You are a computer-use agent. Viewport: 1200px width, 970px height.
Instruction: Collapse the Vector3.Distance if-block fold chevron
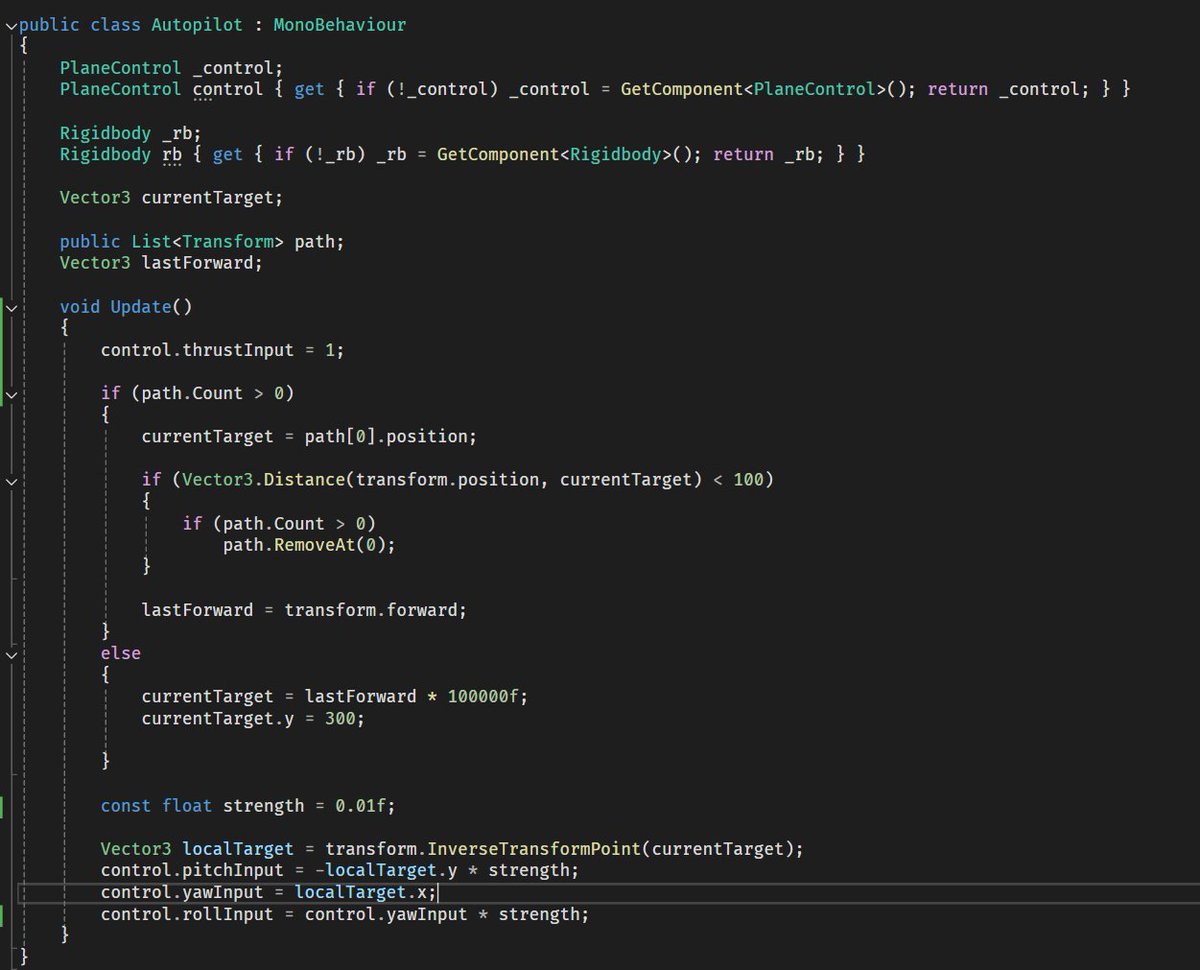pyautogui.click(x=11, y=482)
